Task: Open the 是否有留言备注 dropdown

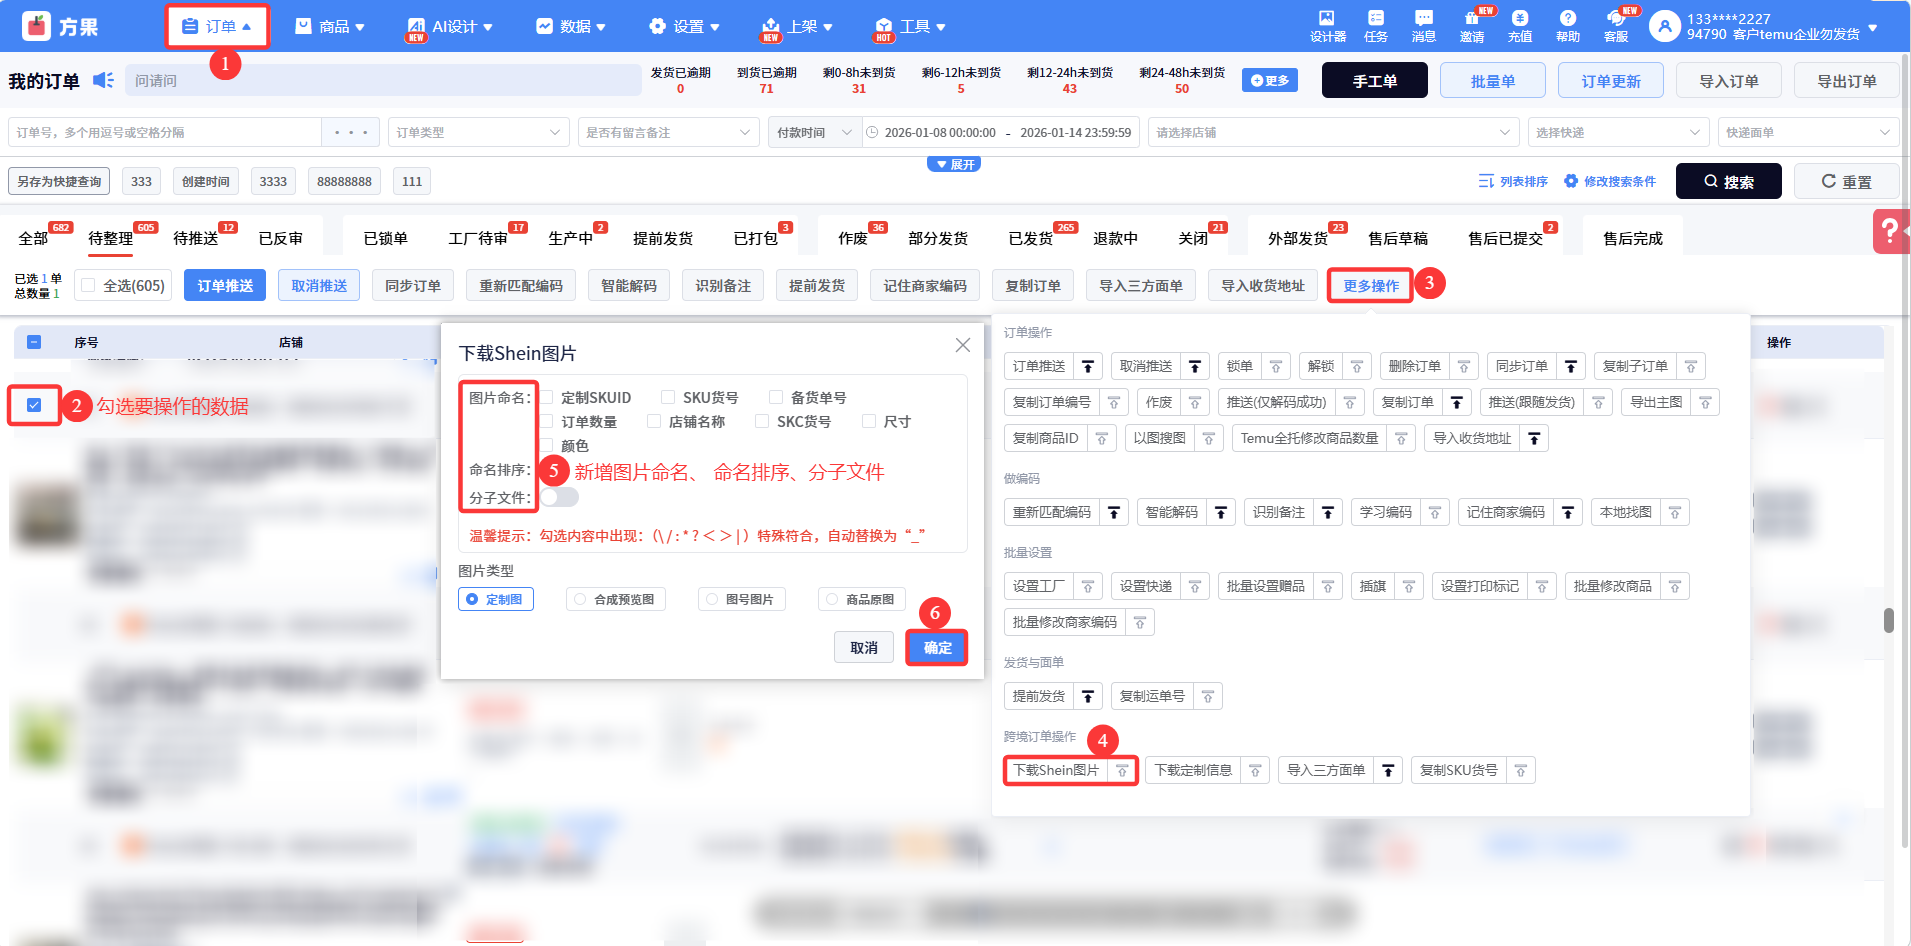Action: pos(668,132)
